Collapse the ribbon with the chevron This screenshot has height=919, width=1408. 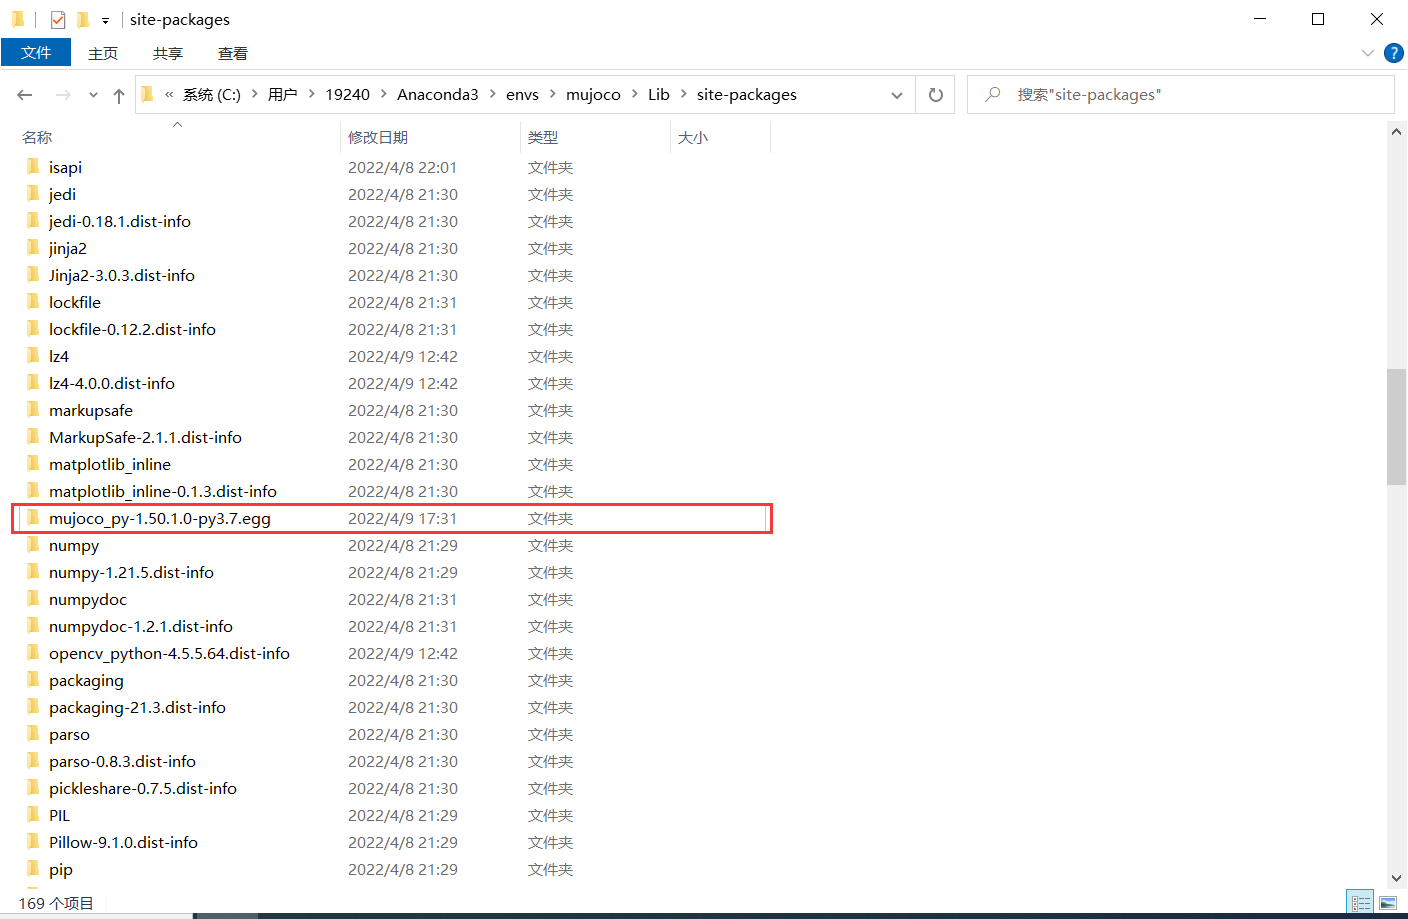coord(1368,53)
